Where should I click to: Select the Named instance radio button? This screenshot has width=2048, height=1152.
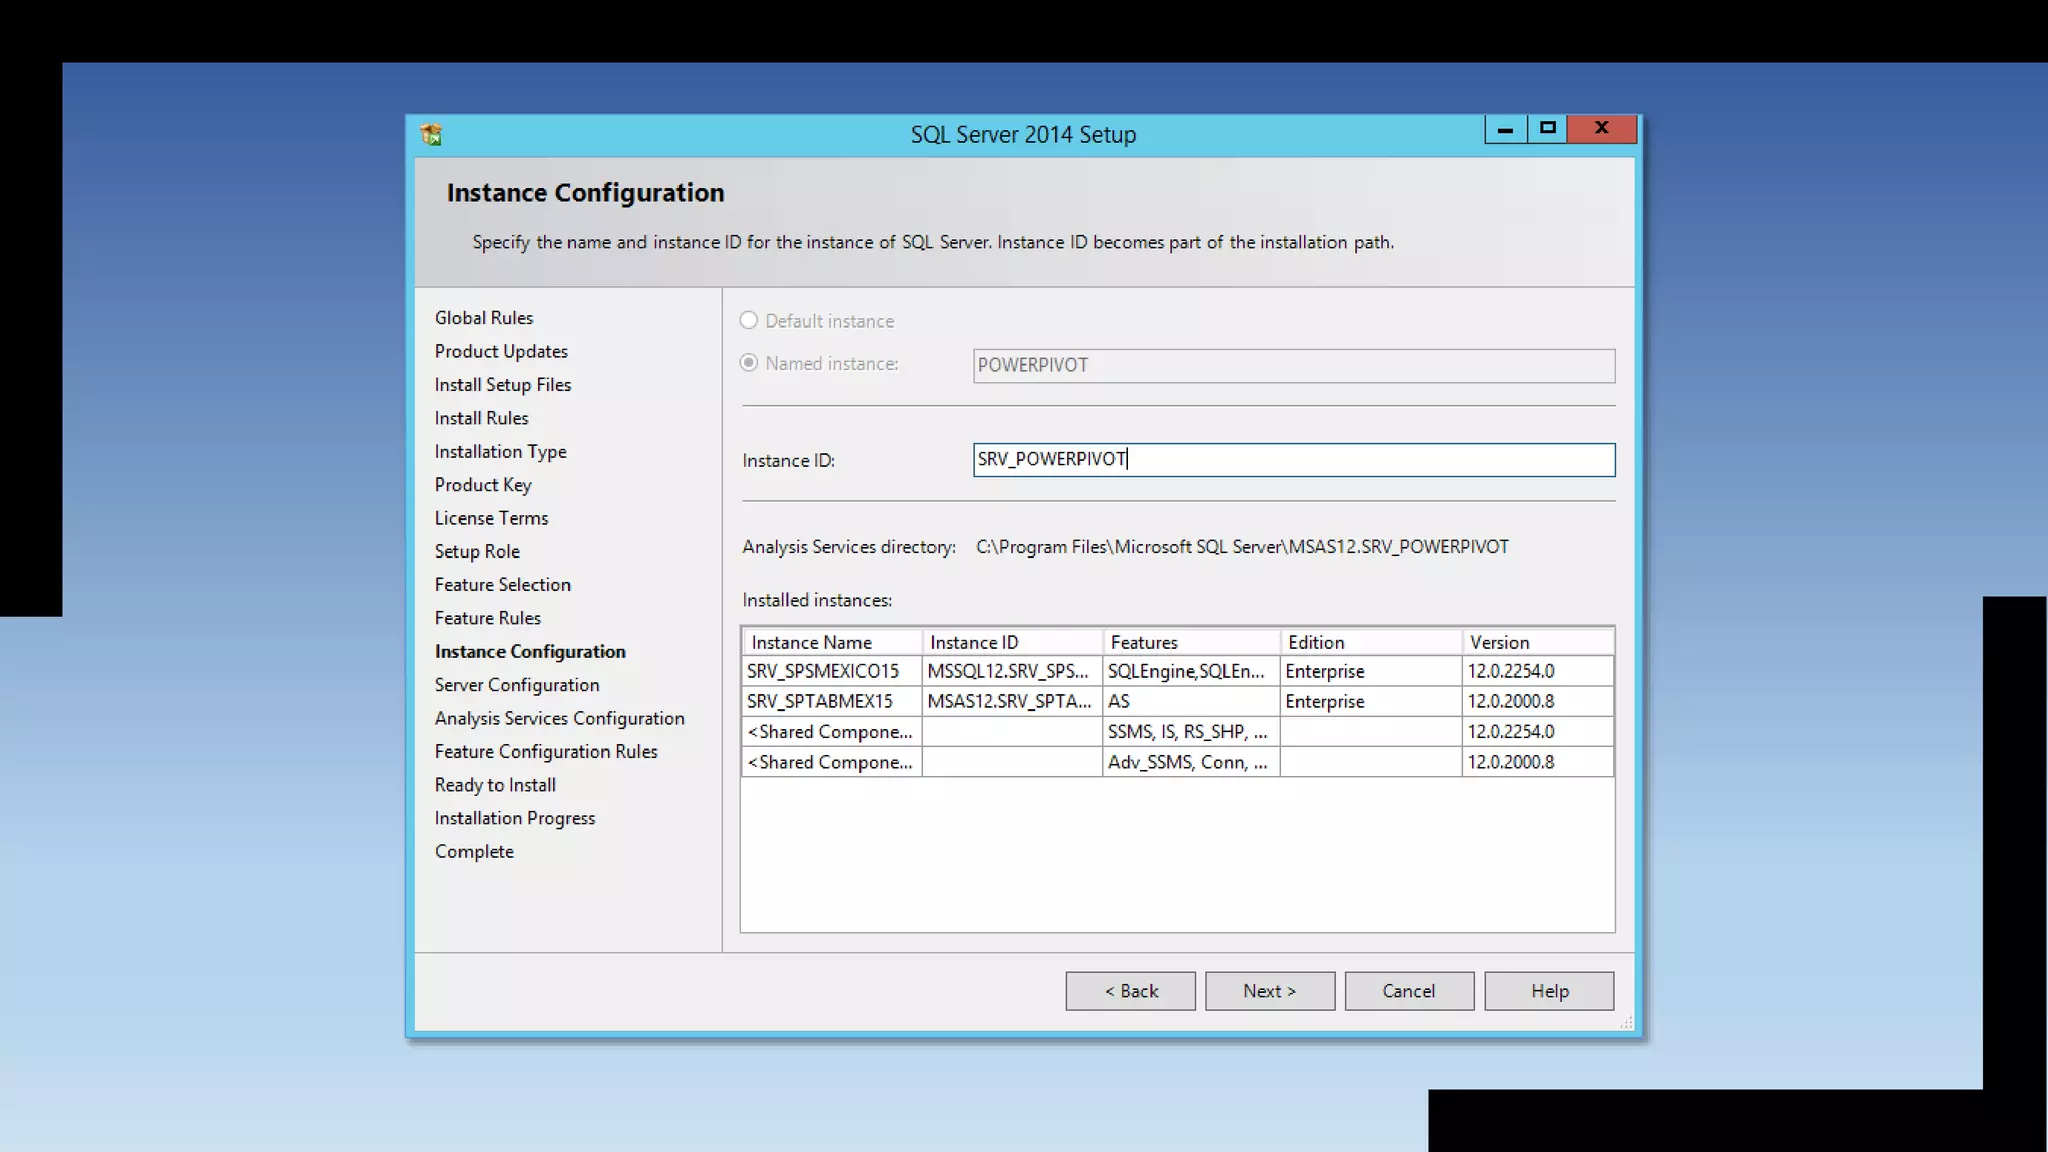click(x=749, y=364)
